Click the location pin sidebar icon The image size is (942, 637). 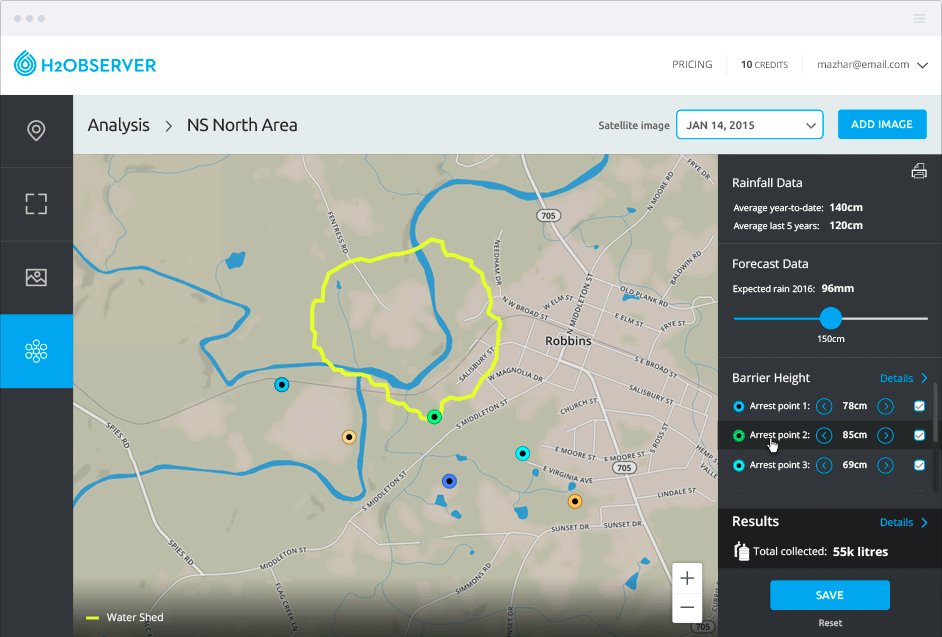click(x=36, y=131)
